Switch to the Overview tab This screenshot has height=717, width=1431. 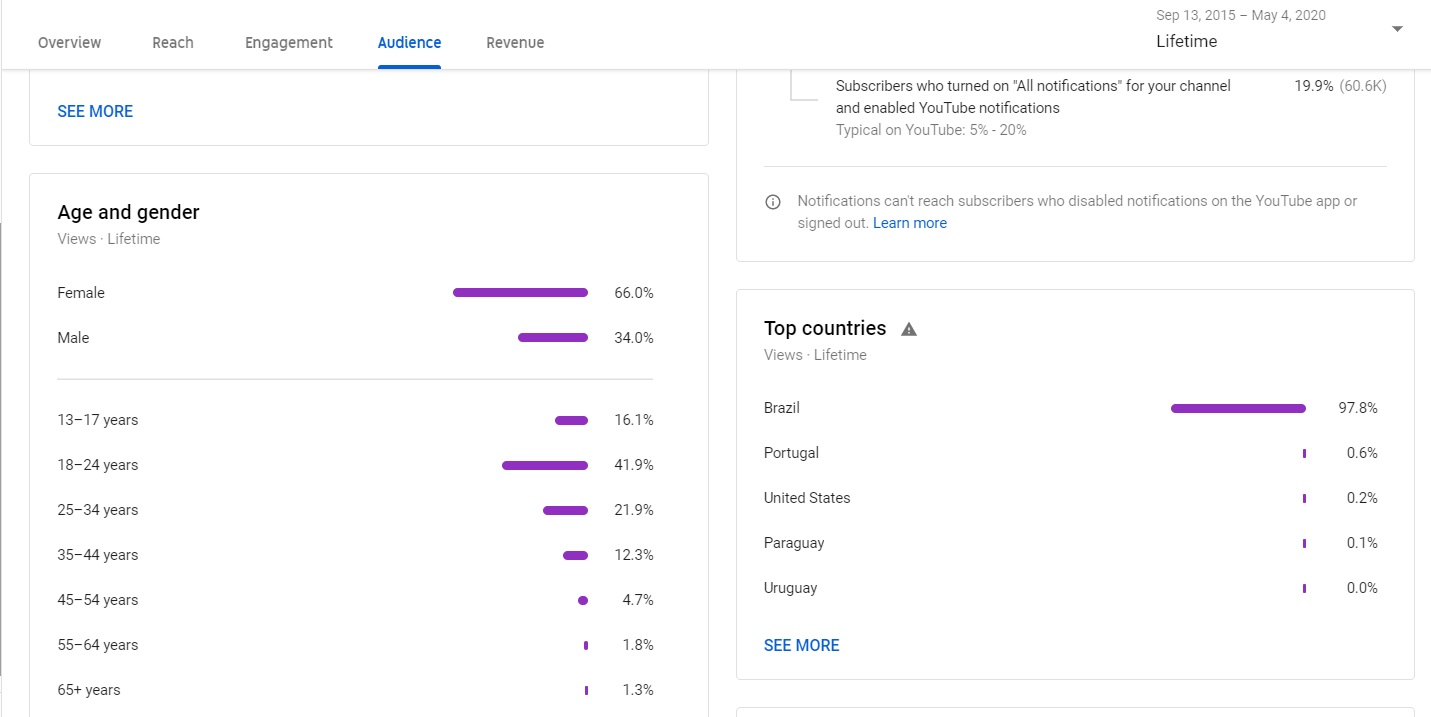point(70,43)
